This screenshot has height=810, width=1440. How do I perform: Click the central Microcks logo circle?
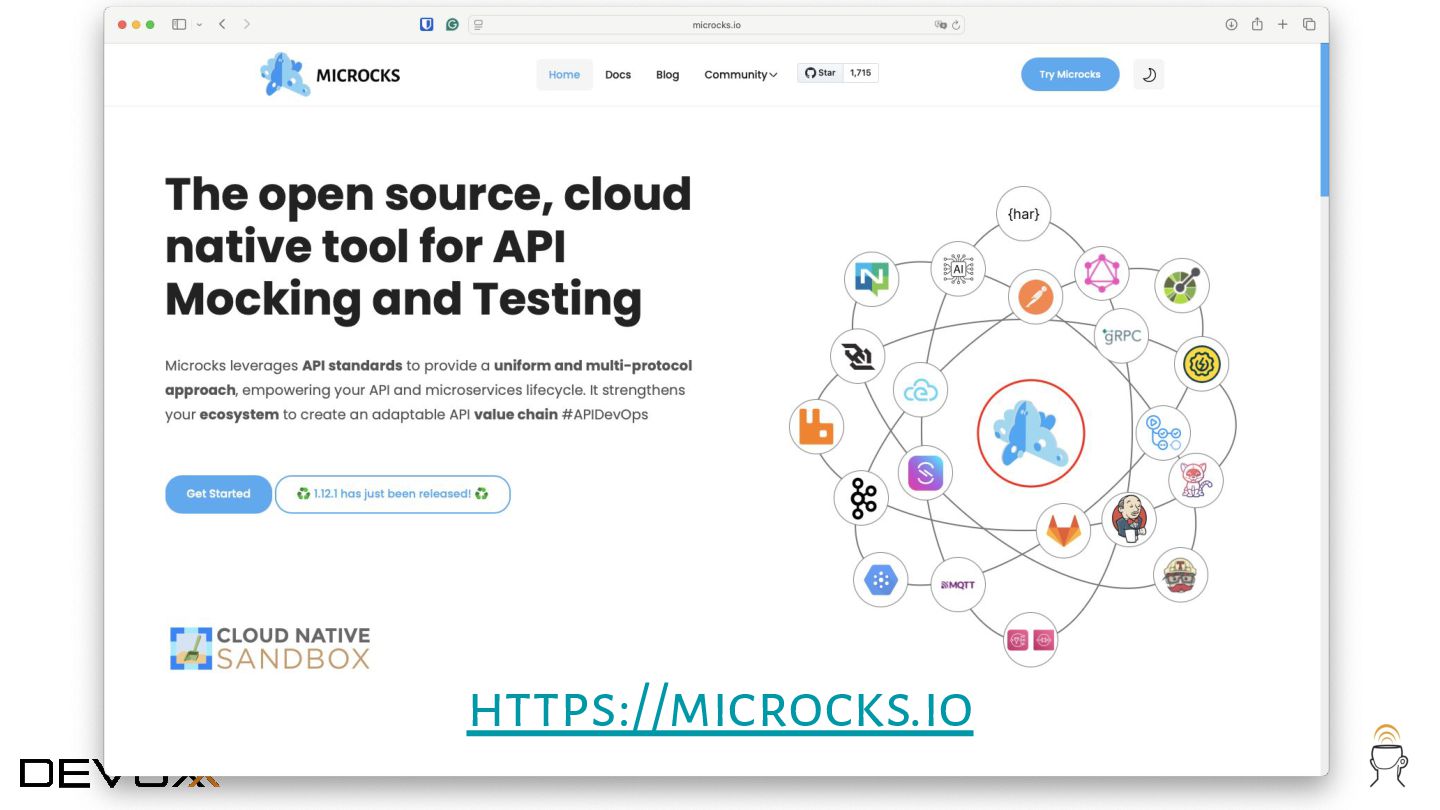pos(1031,433)
